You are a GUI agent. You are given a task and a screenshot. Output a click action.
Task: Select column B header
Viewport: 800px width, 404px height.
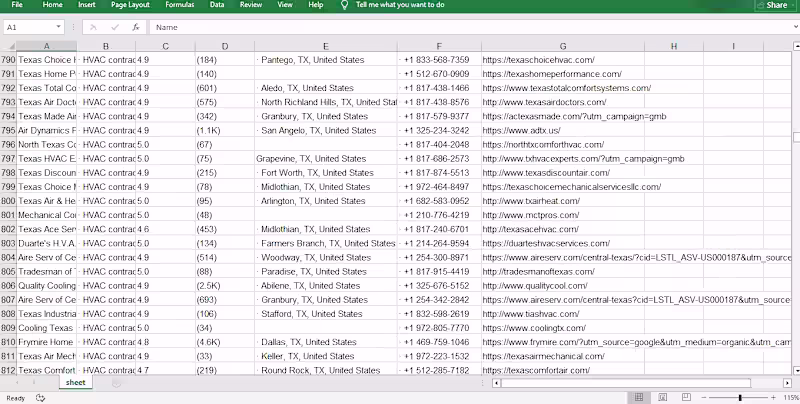tap(106, 46)
